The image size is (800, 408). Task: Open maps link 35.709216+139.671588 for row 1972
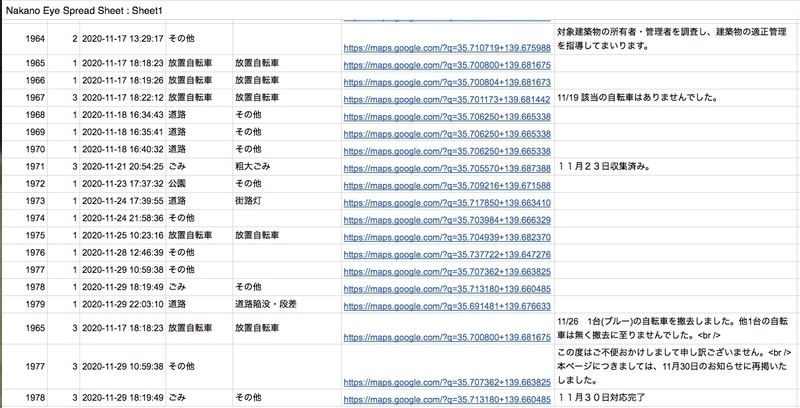coord(447,186)
